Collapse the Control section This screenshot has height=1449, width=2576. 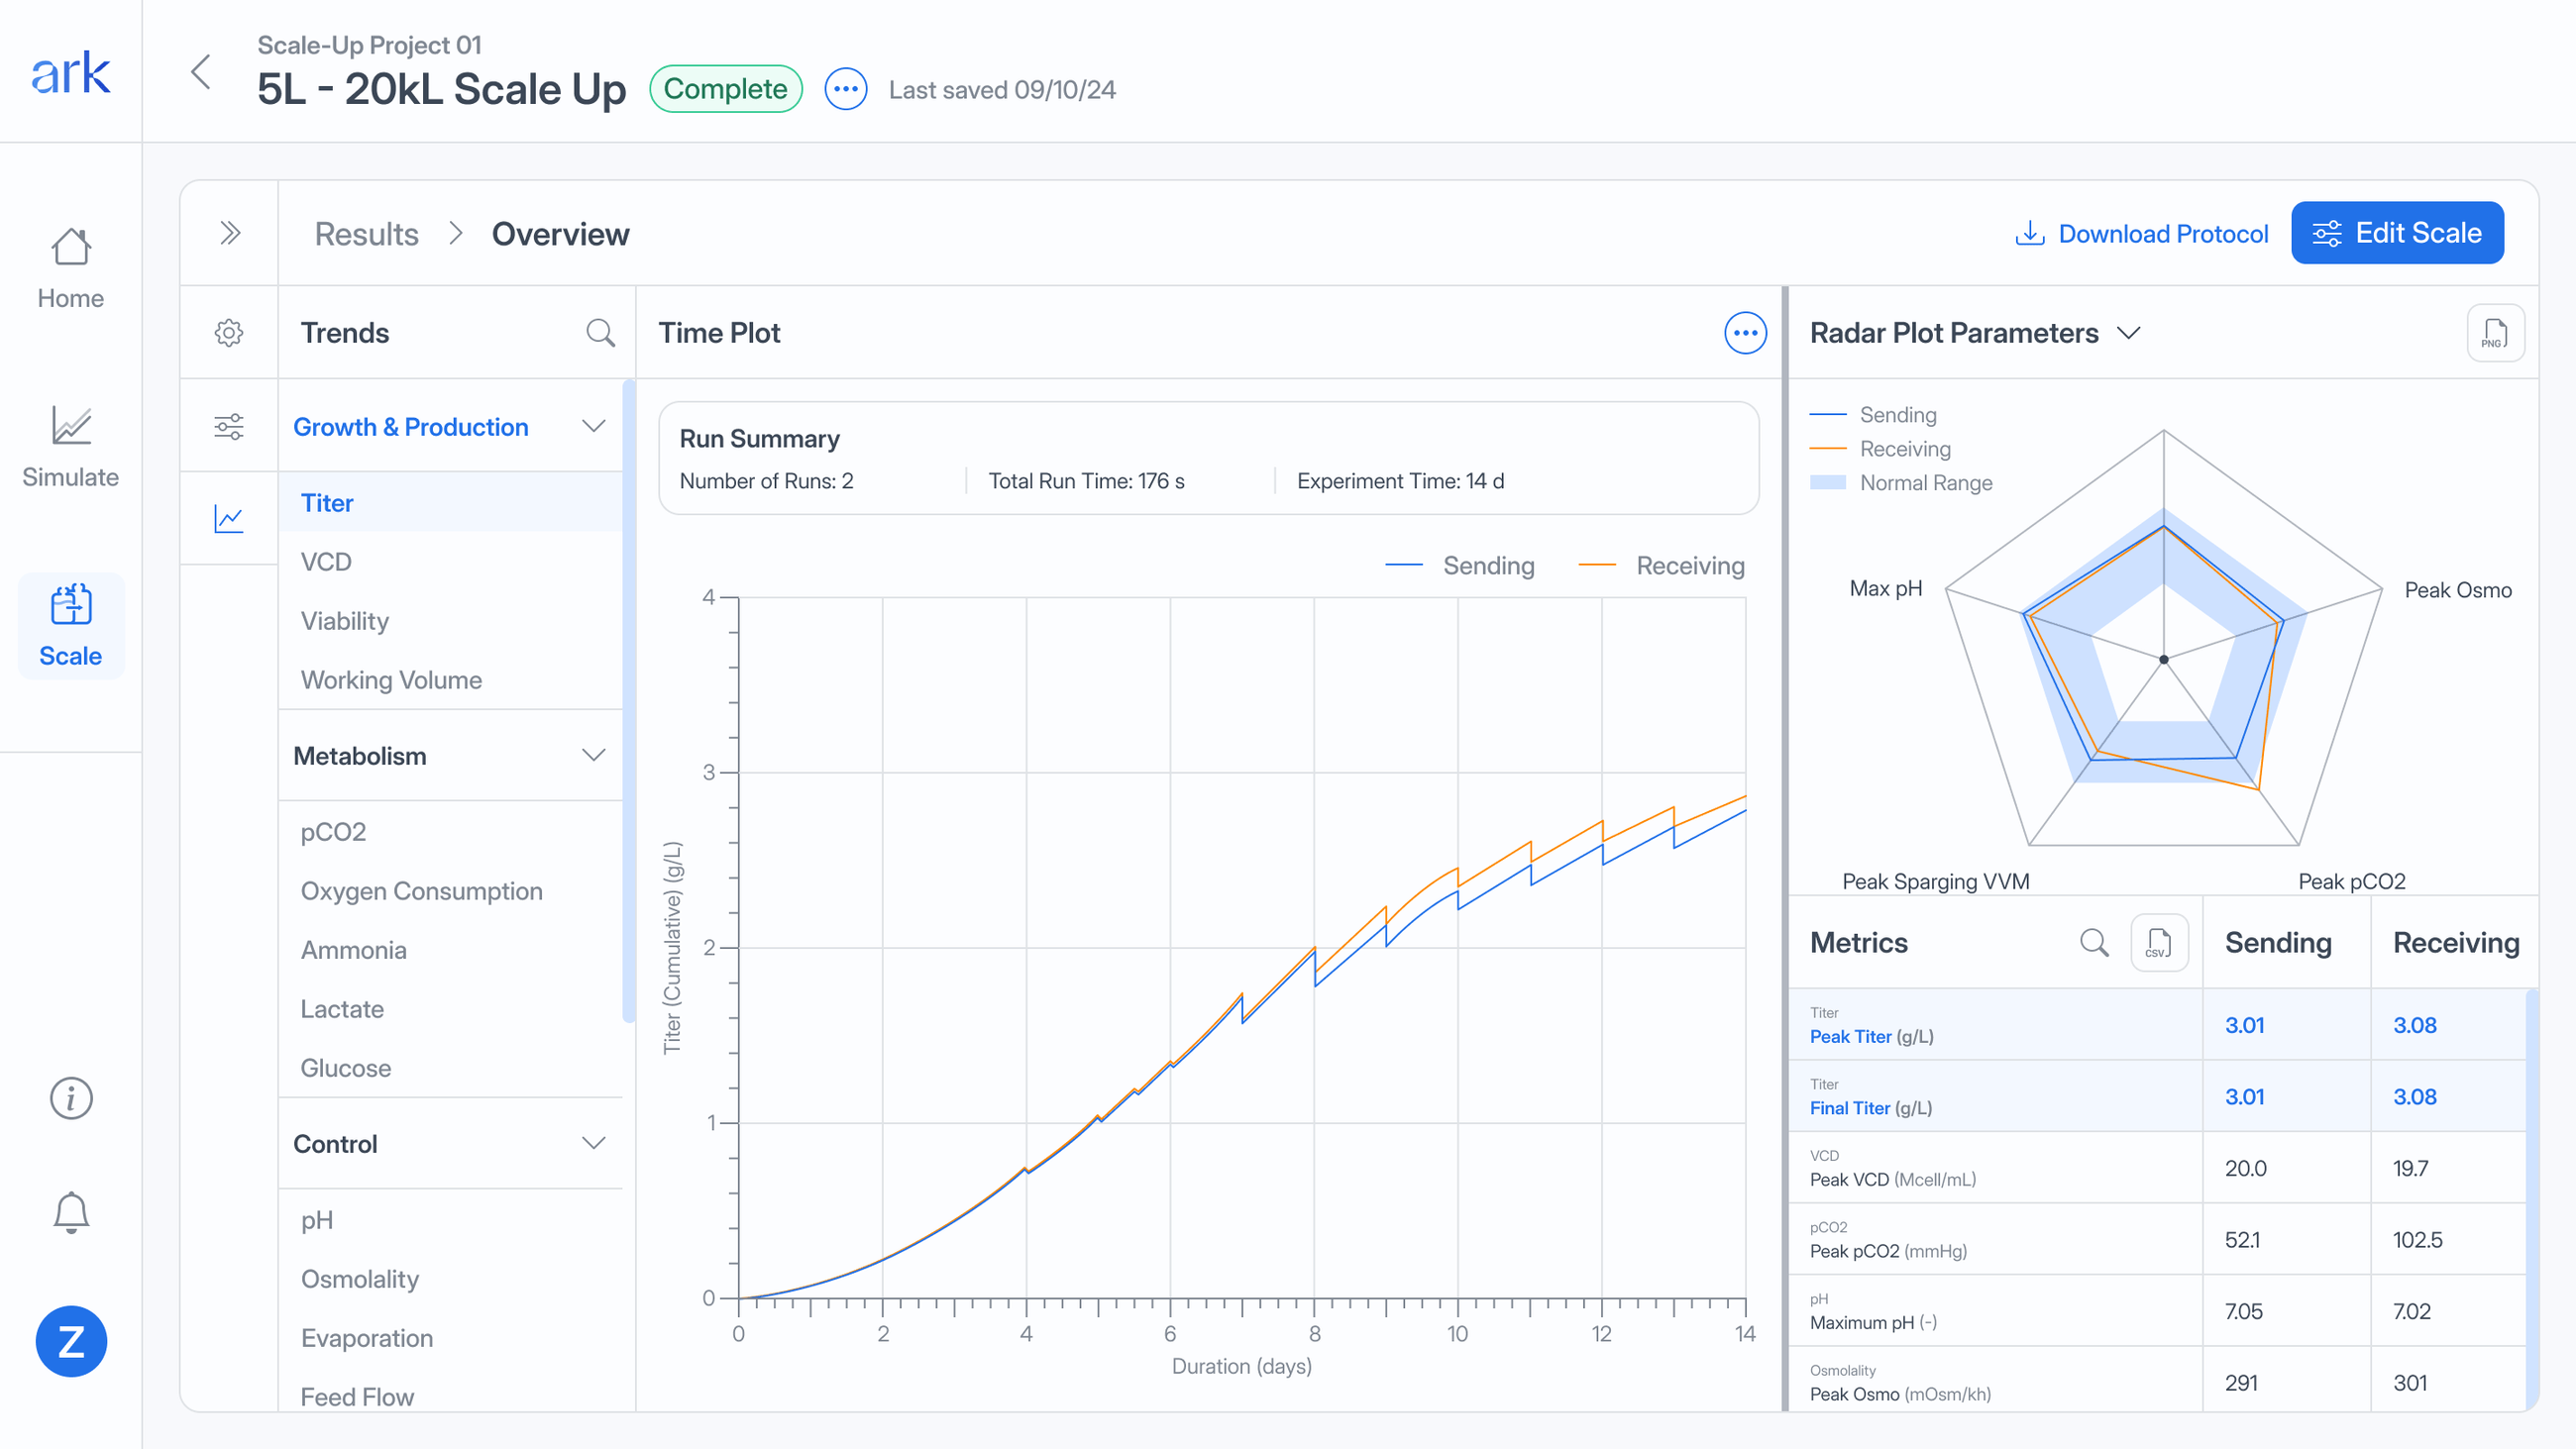pos(594,1144)
